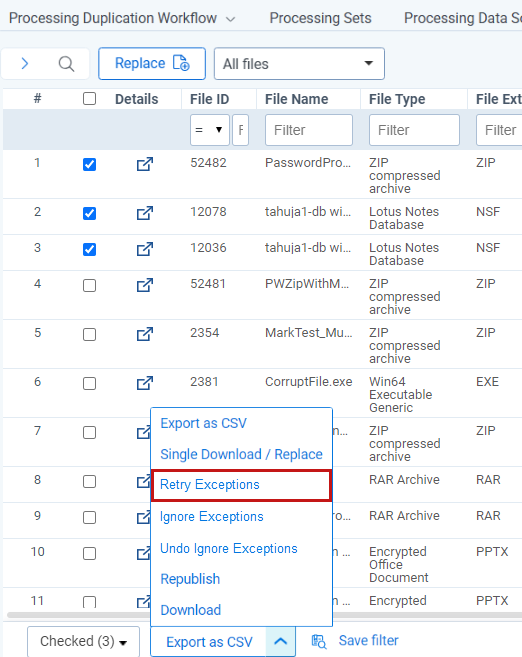The image size is (522, 657).
Task: Sort by File Type column header
Action: [397, 99]
